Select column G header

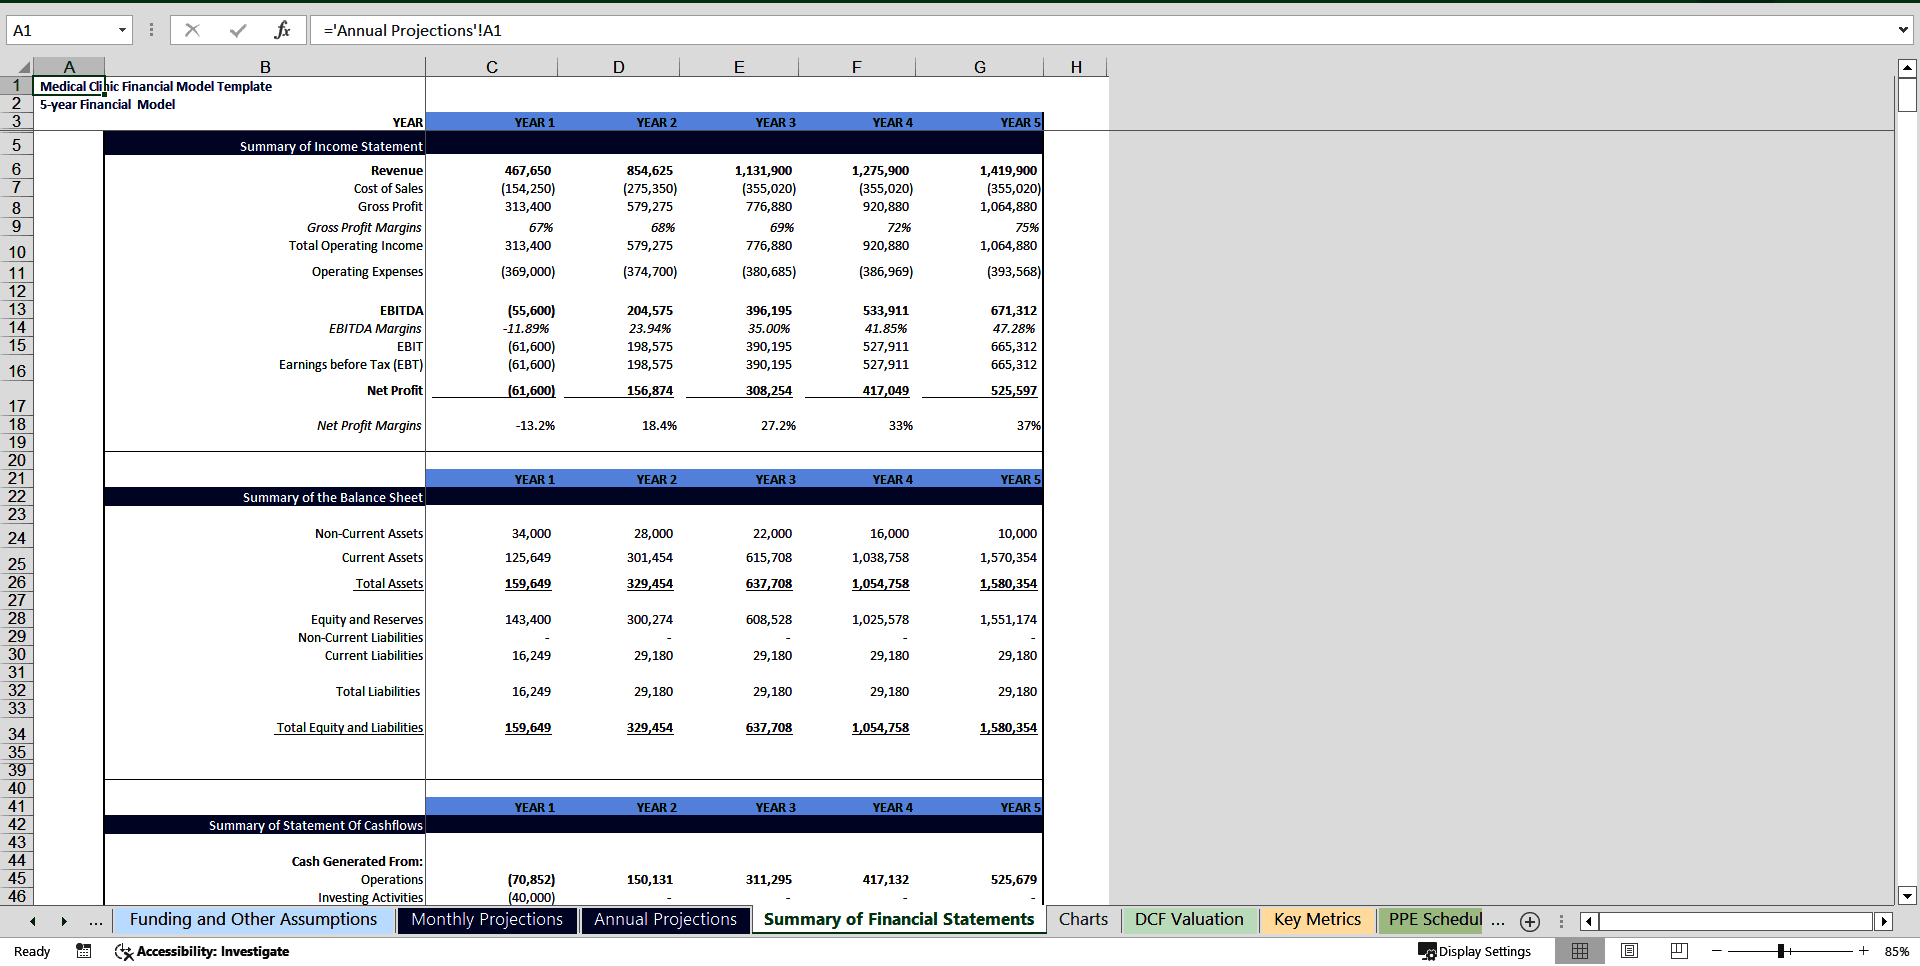point(979,67)
